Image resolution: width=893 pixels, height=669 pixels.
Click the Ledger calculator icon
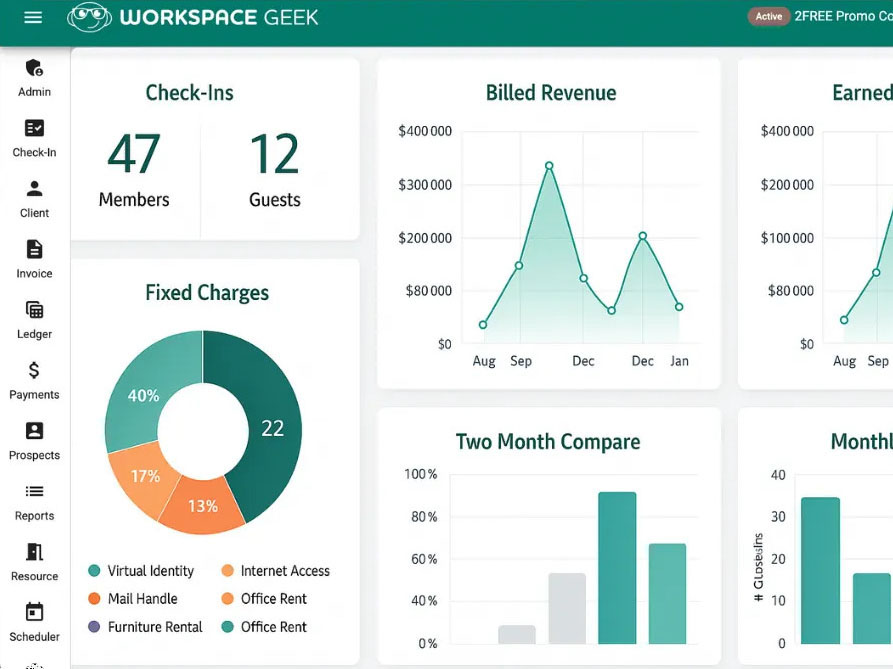[34, 310]
